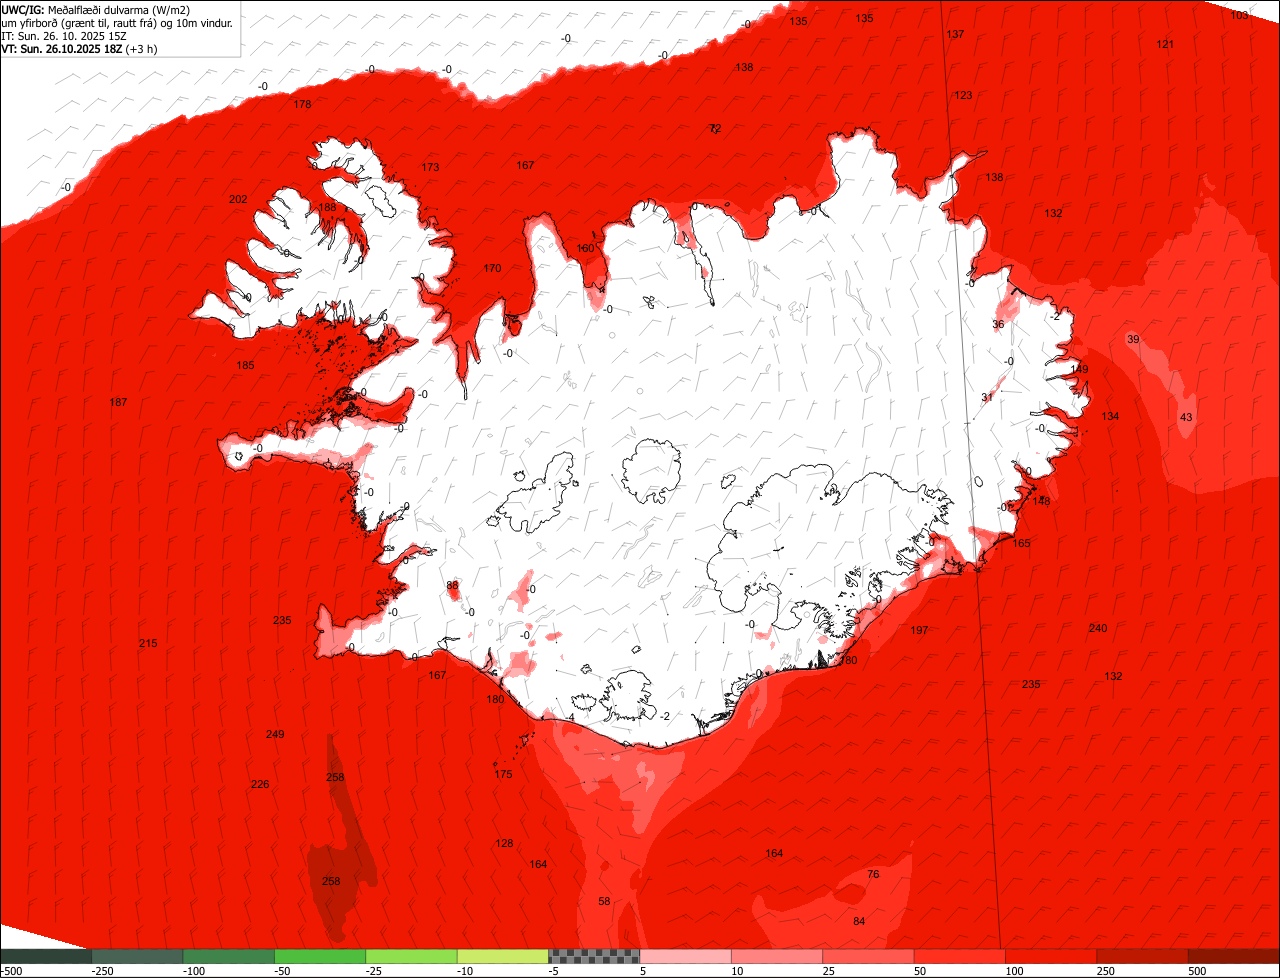Image resolution: width=1280 pixels, height=978 pixels.
Task: Click the 'IT: Sun. 26. 10. 2025 15Z' line
Action: pos(66,35)
